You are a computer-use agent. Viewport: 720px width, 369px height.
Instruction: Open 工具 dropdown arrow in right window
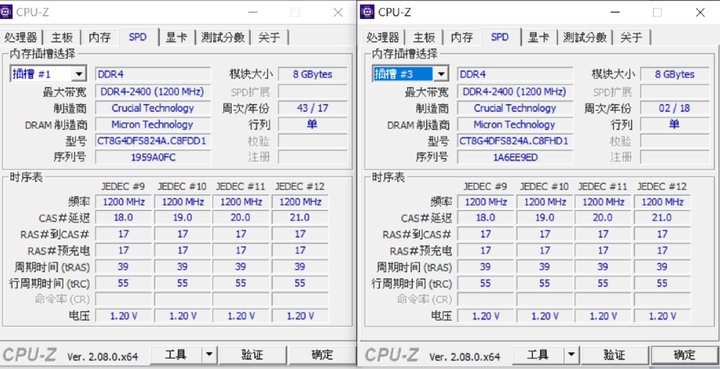point(571,354)
